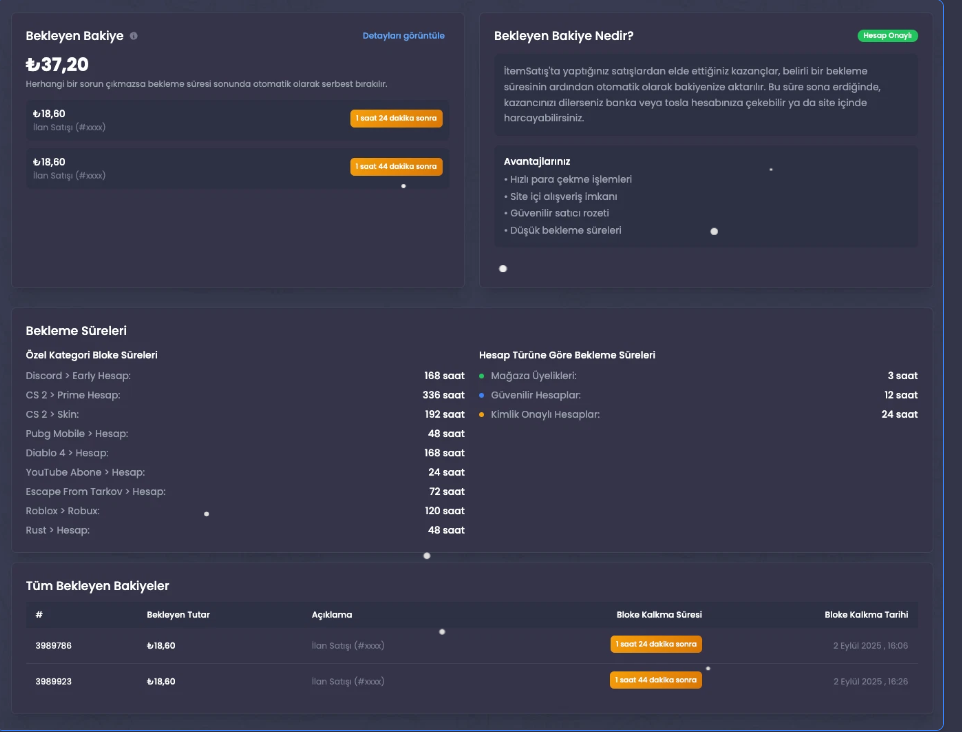The height and width of the screenshot is (732, 962).
Task: Click the ₺37,20 balance total
Action: (x=57, y=64)
